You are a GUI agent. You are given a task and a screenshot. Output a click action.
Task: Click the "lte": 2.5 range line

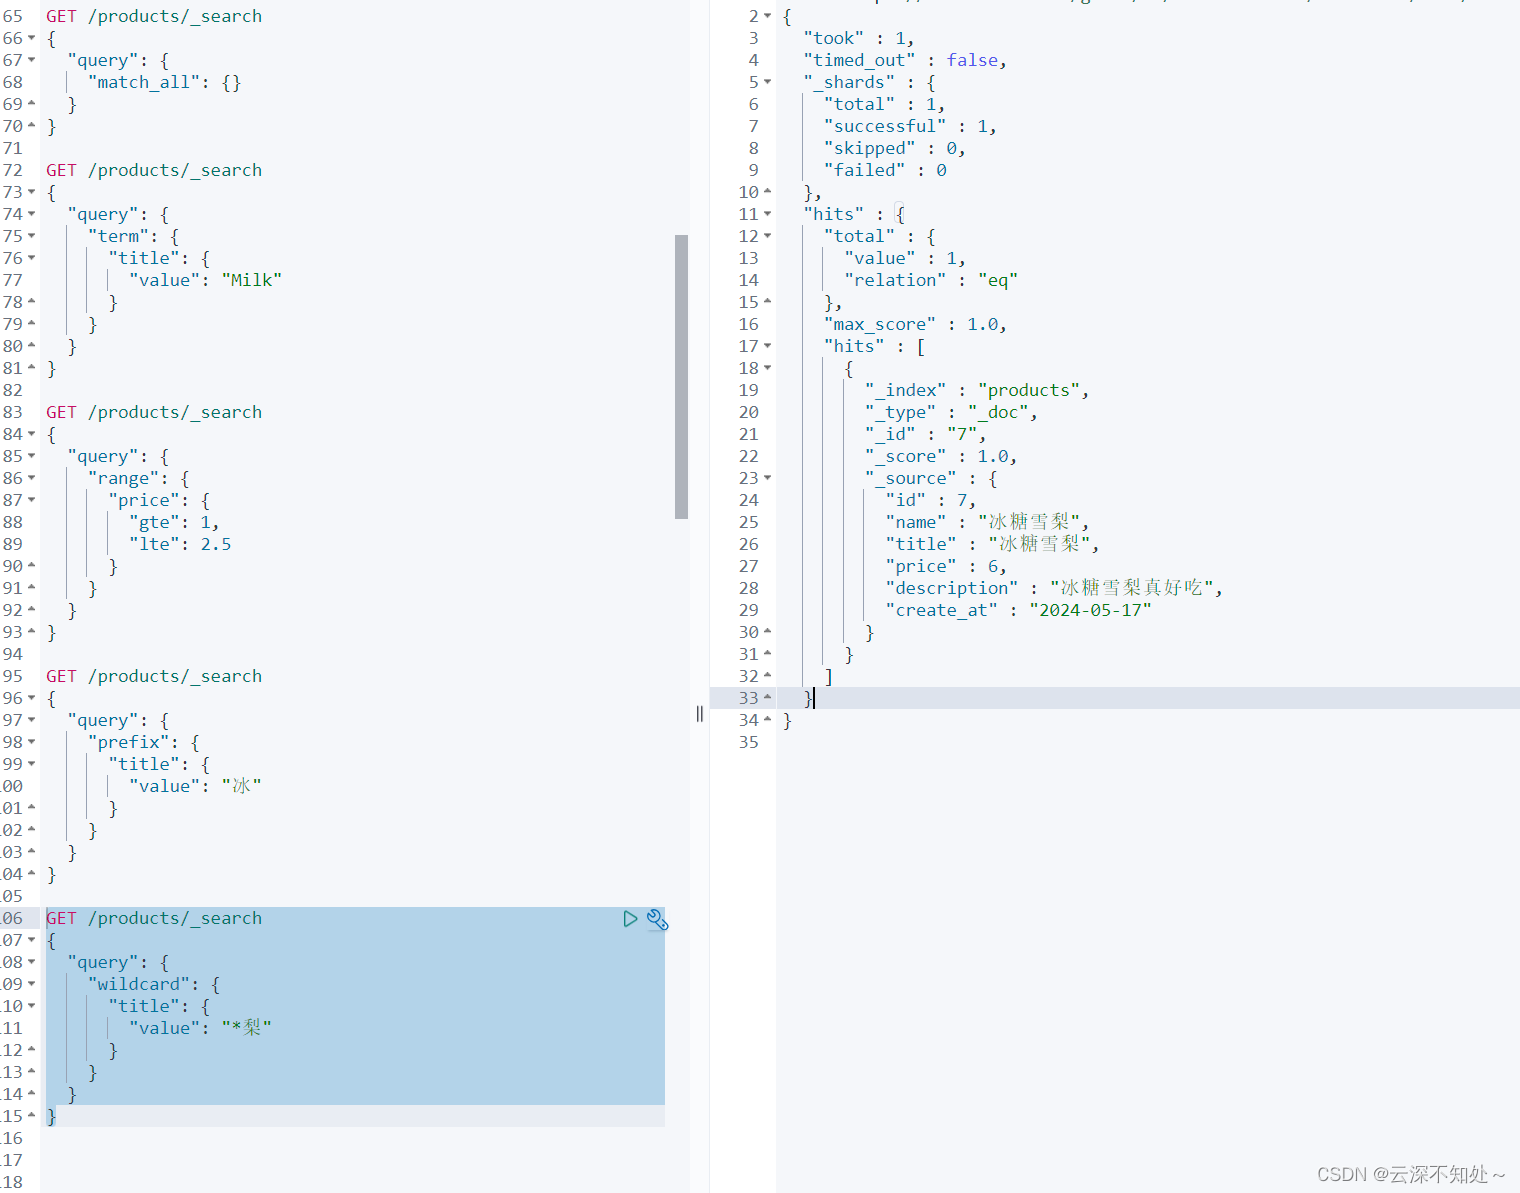tap(180, 544)
